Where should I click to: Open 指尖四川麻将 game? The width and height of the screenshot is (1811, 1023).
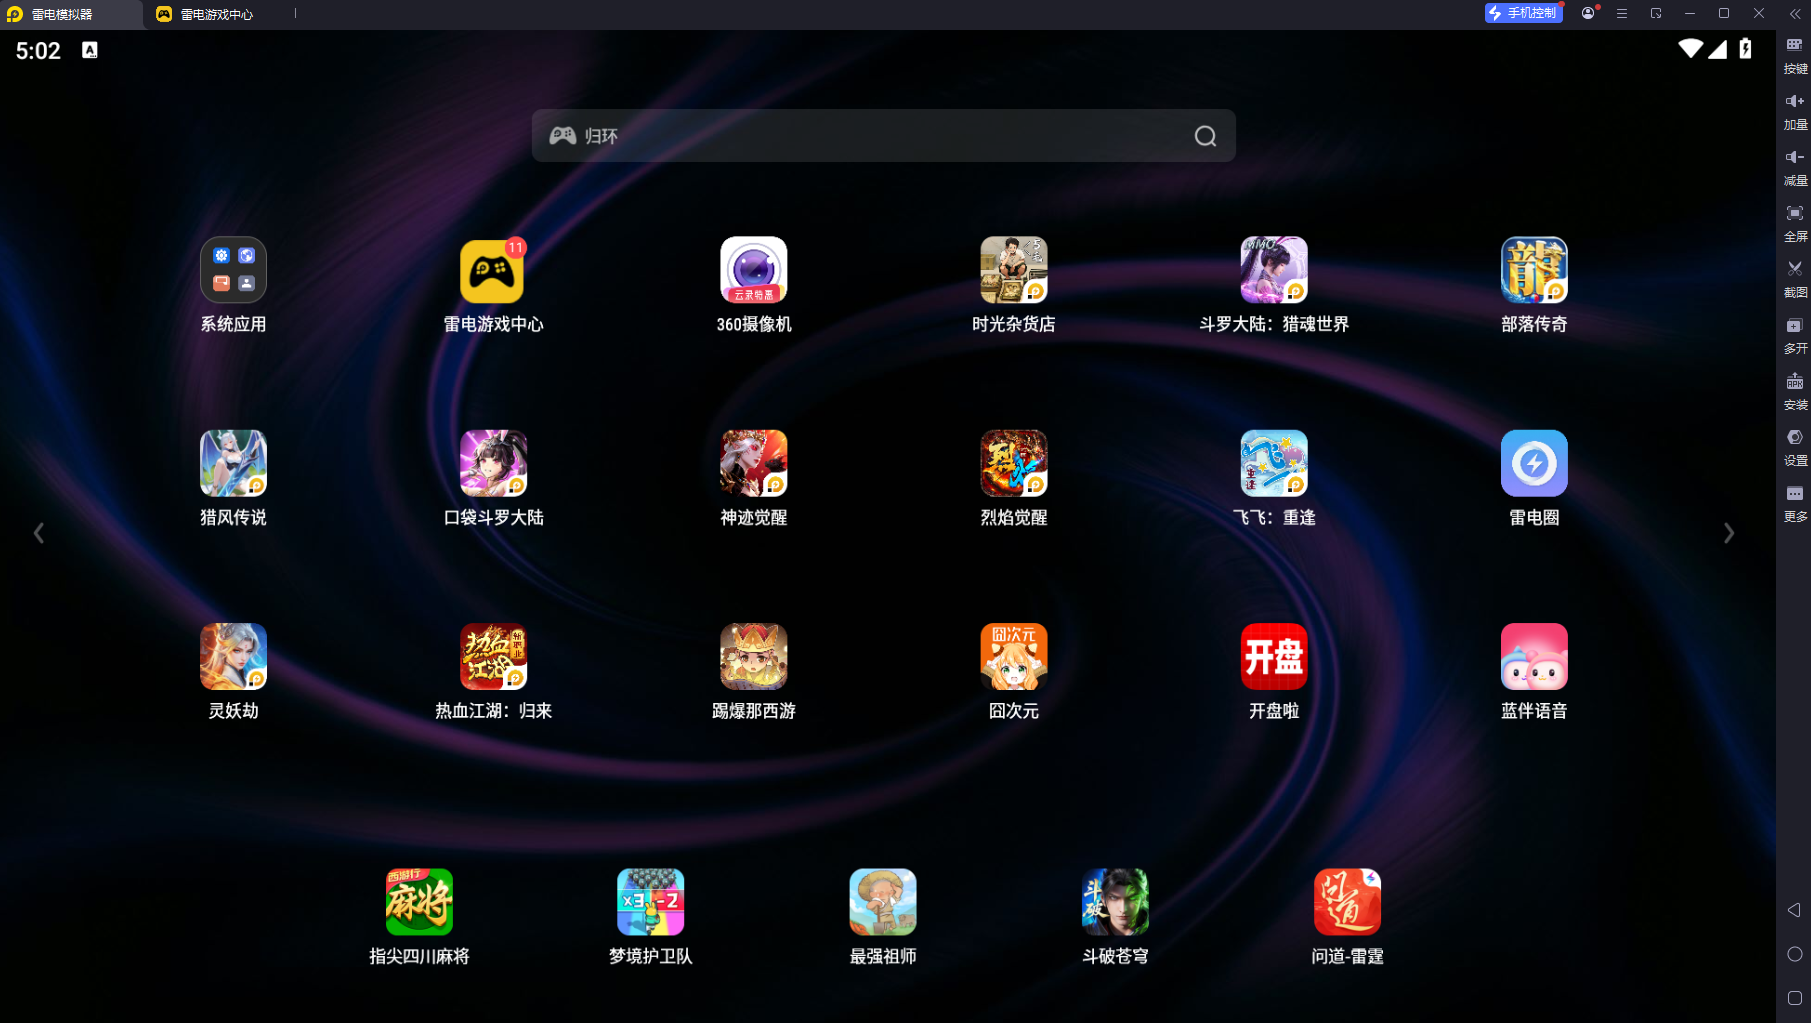[419, 902]
